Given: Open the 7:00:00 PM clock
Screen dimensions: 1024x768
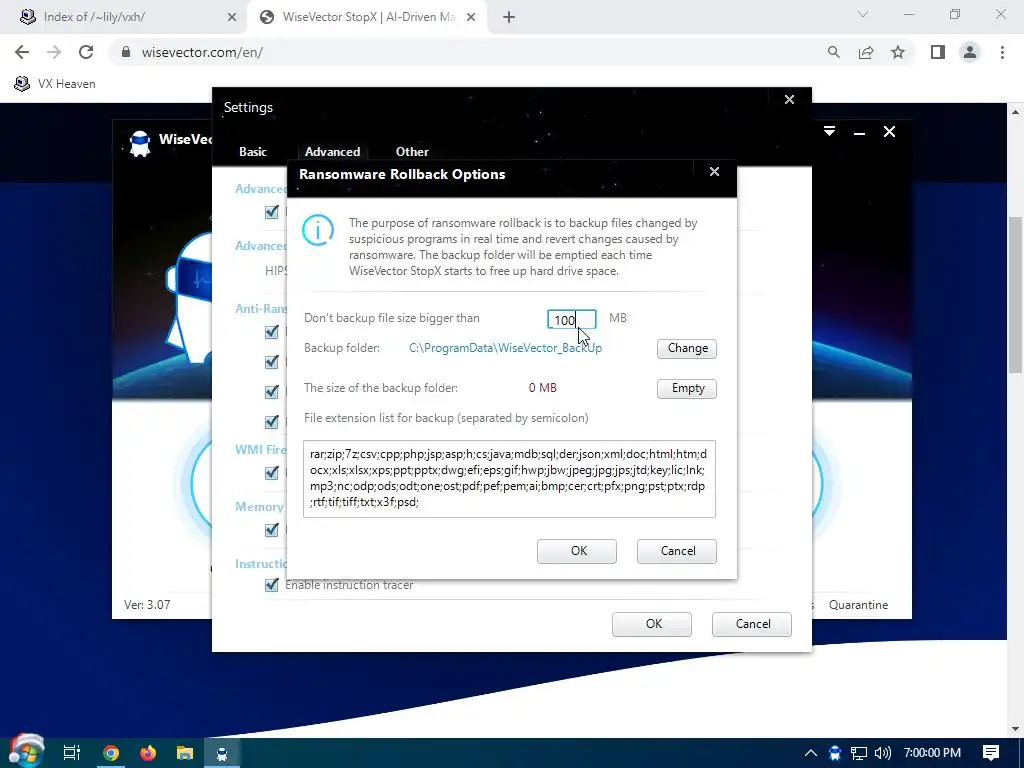Looking at the screenshot, I should 932,753.
